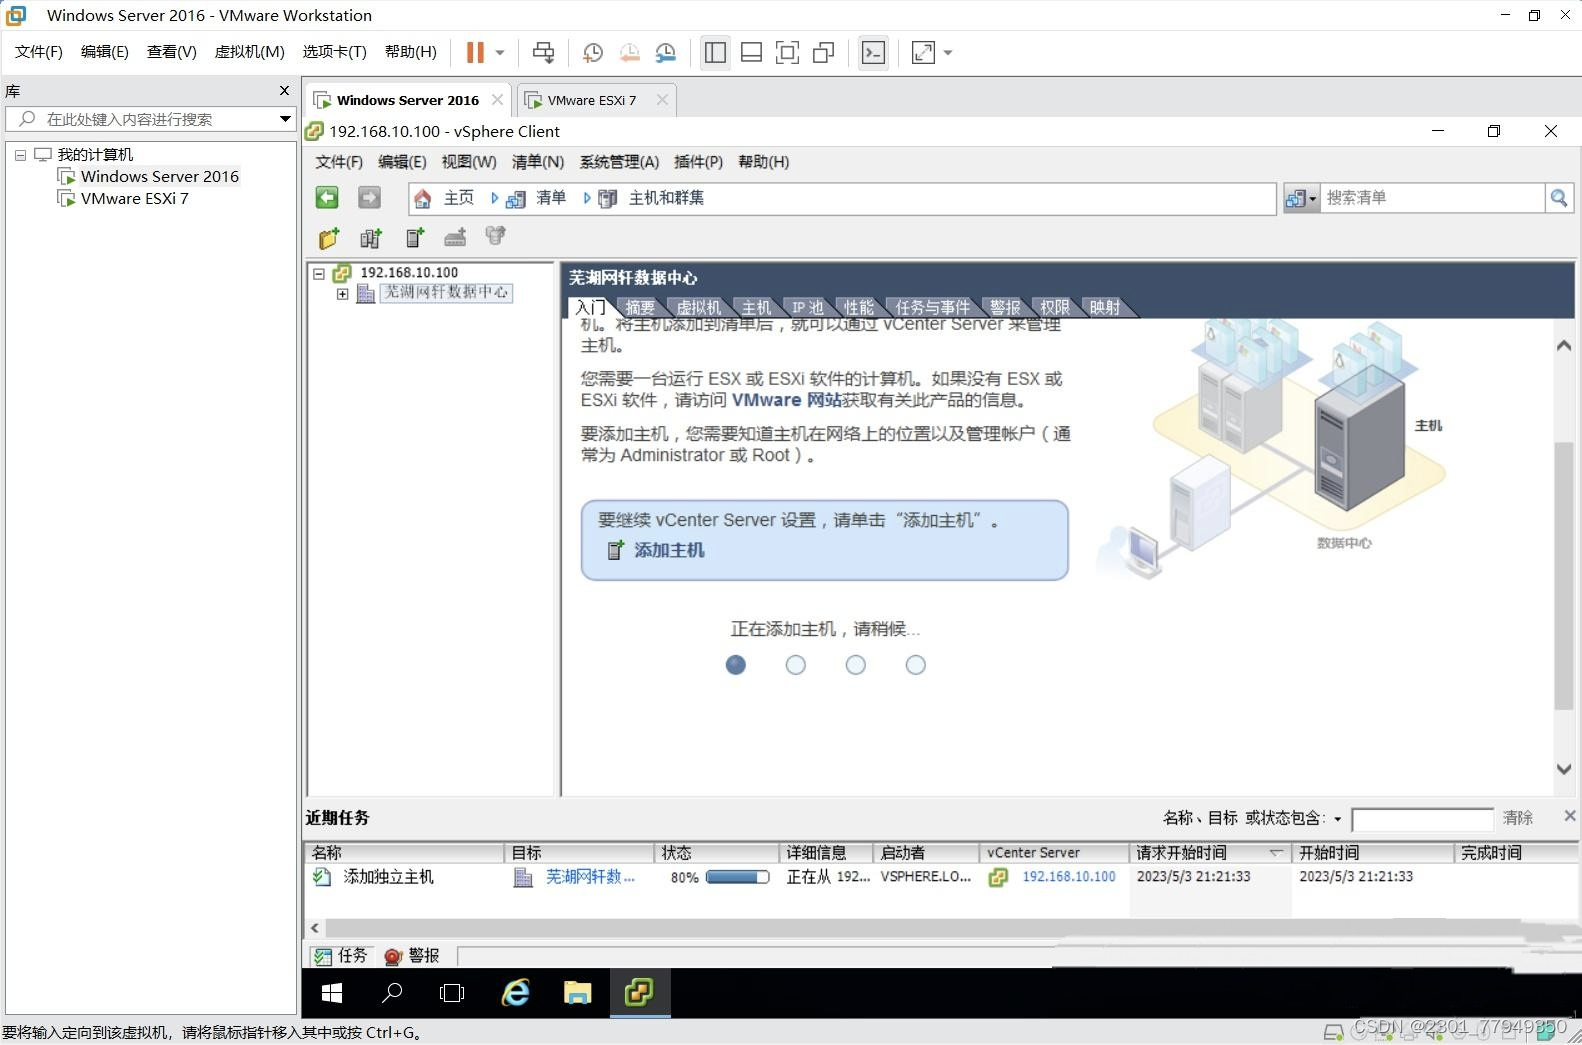
Task: Click new folder toolbar icon
Action: (329, 238)
